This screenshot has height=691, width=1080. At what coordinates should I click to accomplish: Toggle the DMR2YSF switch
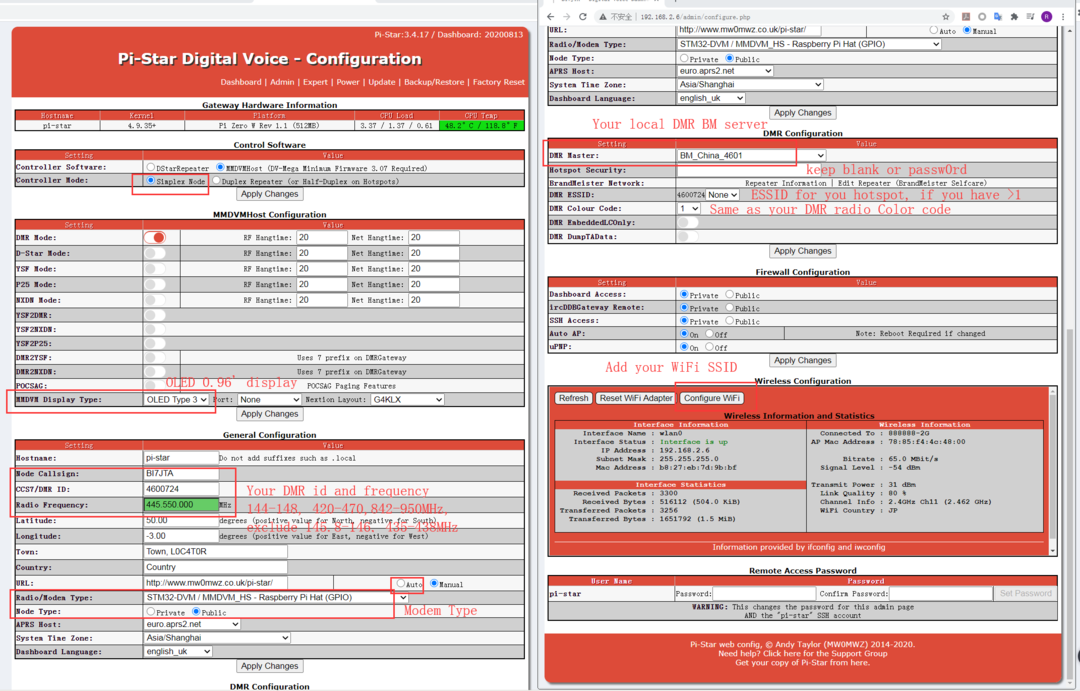point(155,358)
